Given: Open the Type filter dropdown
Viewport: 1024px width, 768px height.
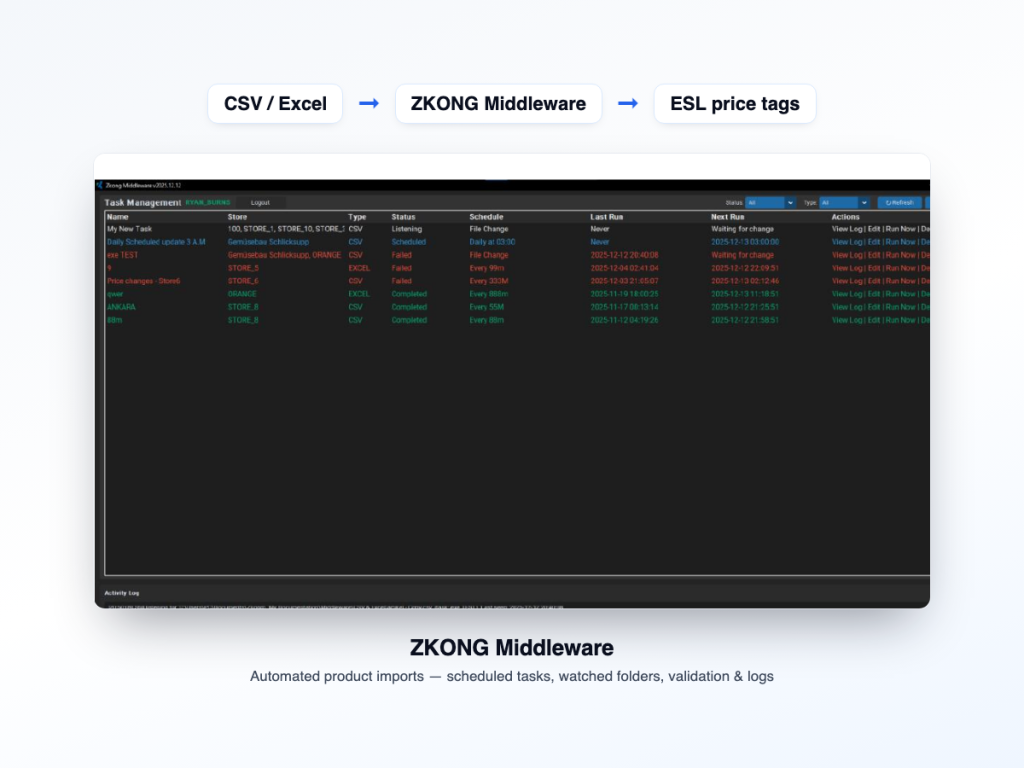Looking at the screenshot, I should [844, 203].
